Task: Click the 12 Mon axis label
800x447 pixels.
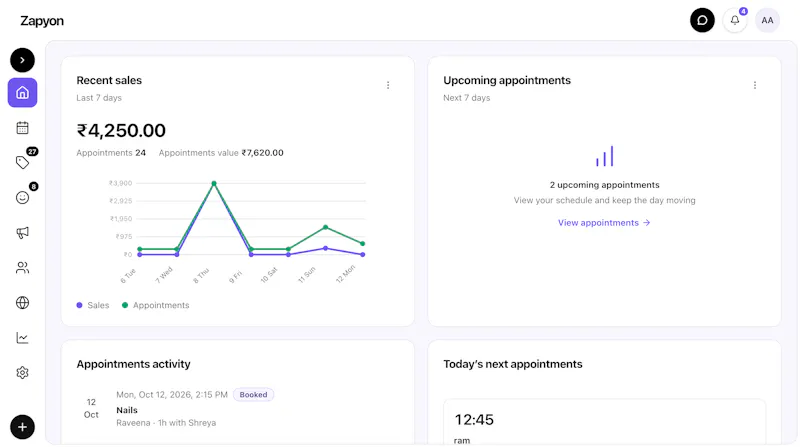Action: coord(345,275)
